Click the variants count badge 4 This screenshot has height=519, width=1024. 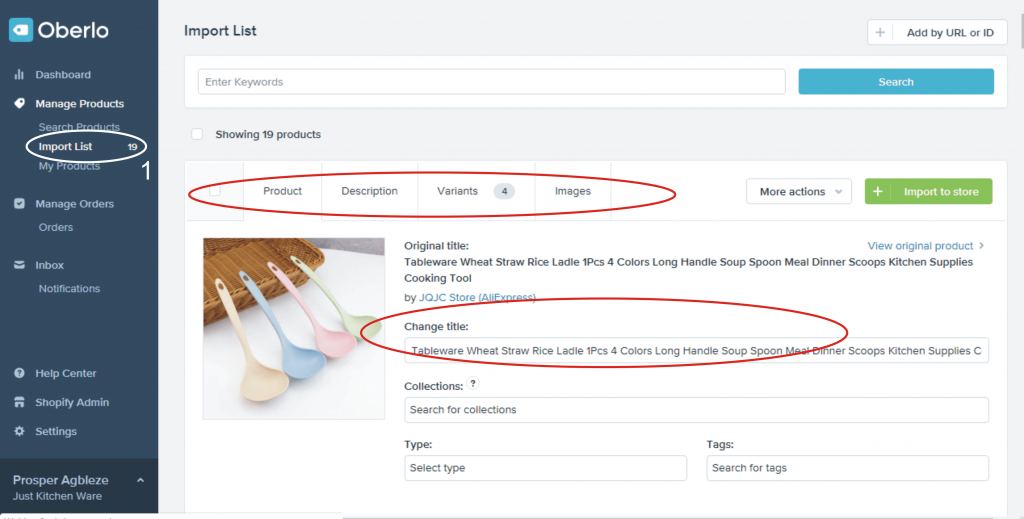tap(504, 191)
